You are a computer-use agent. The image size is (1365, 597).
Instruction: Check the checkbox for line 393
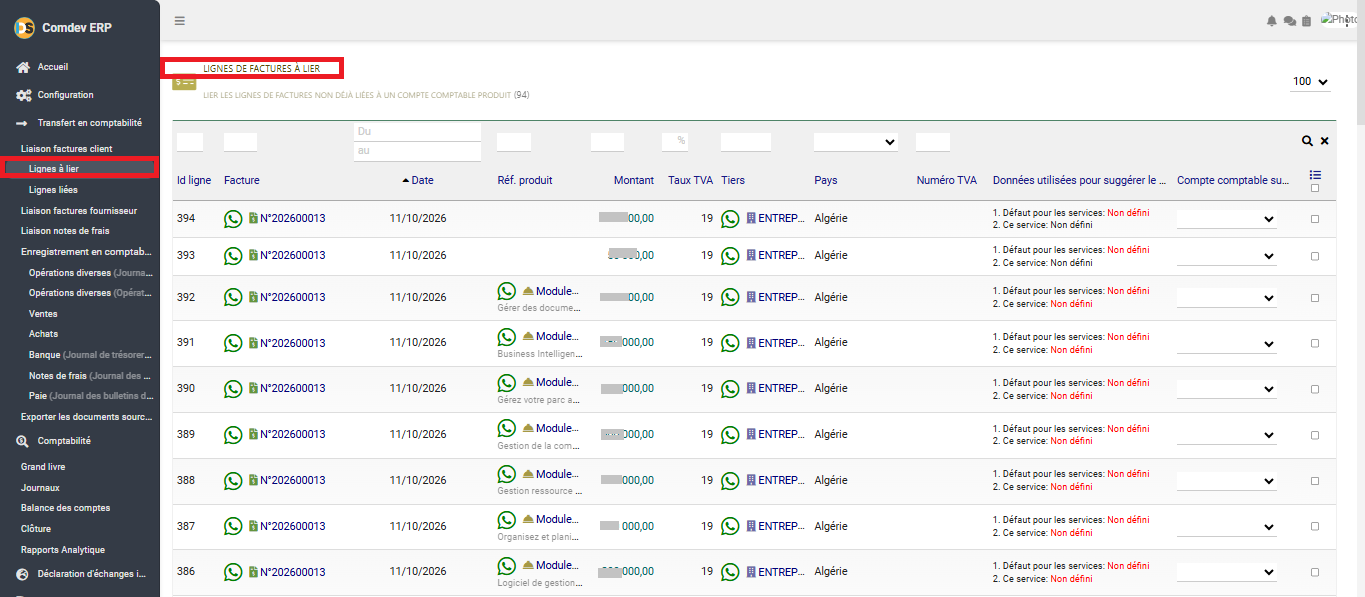[x=1315, y=256]
